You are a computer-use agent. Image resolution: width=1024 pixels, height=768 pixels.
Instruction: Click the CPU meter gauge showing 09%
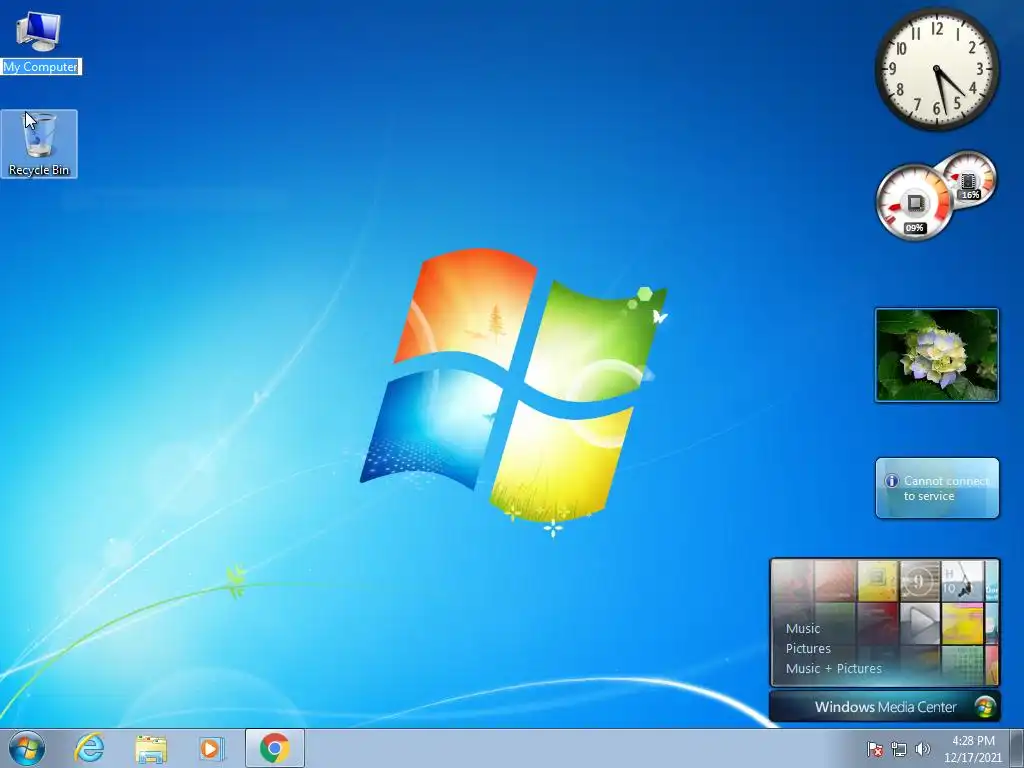tap(914, 202)
